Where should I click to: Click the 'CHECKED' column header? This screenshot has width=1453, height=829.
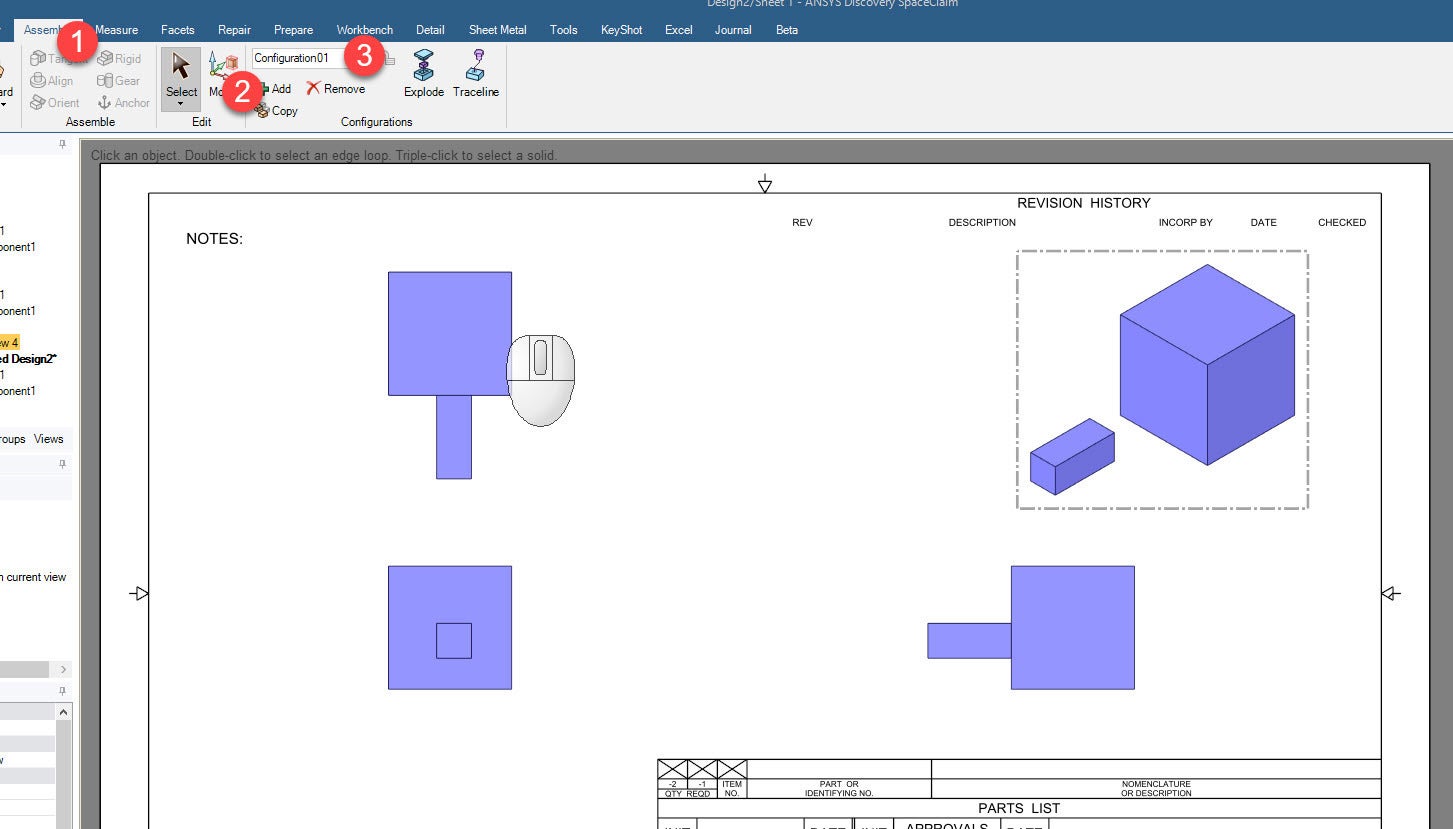point(1342,223)
